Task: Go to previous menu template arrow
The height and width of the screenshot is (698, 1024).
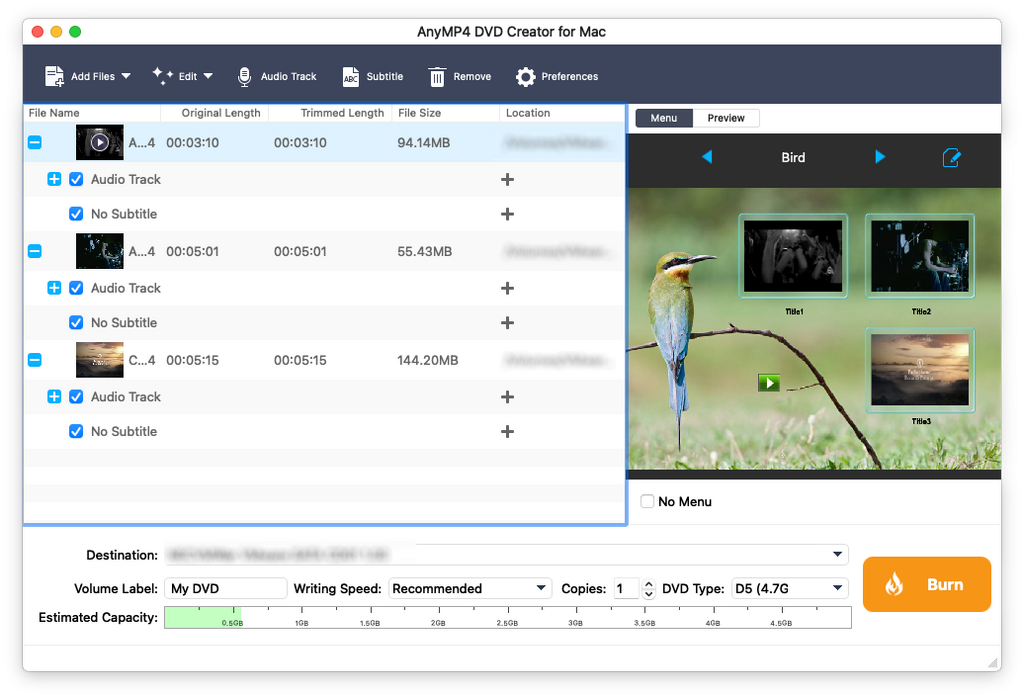Action: 707,157
